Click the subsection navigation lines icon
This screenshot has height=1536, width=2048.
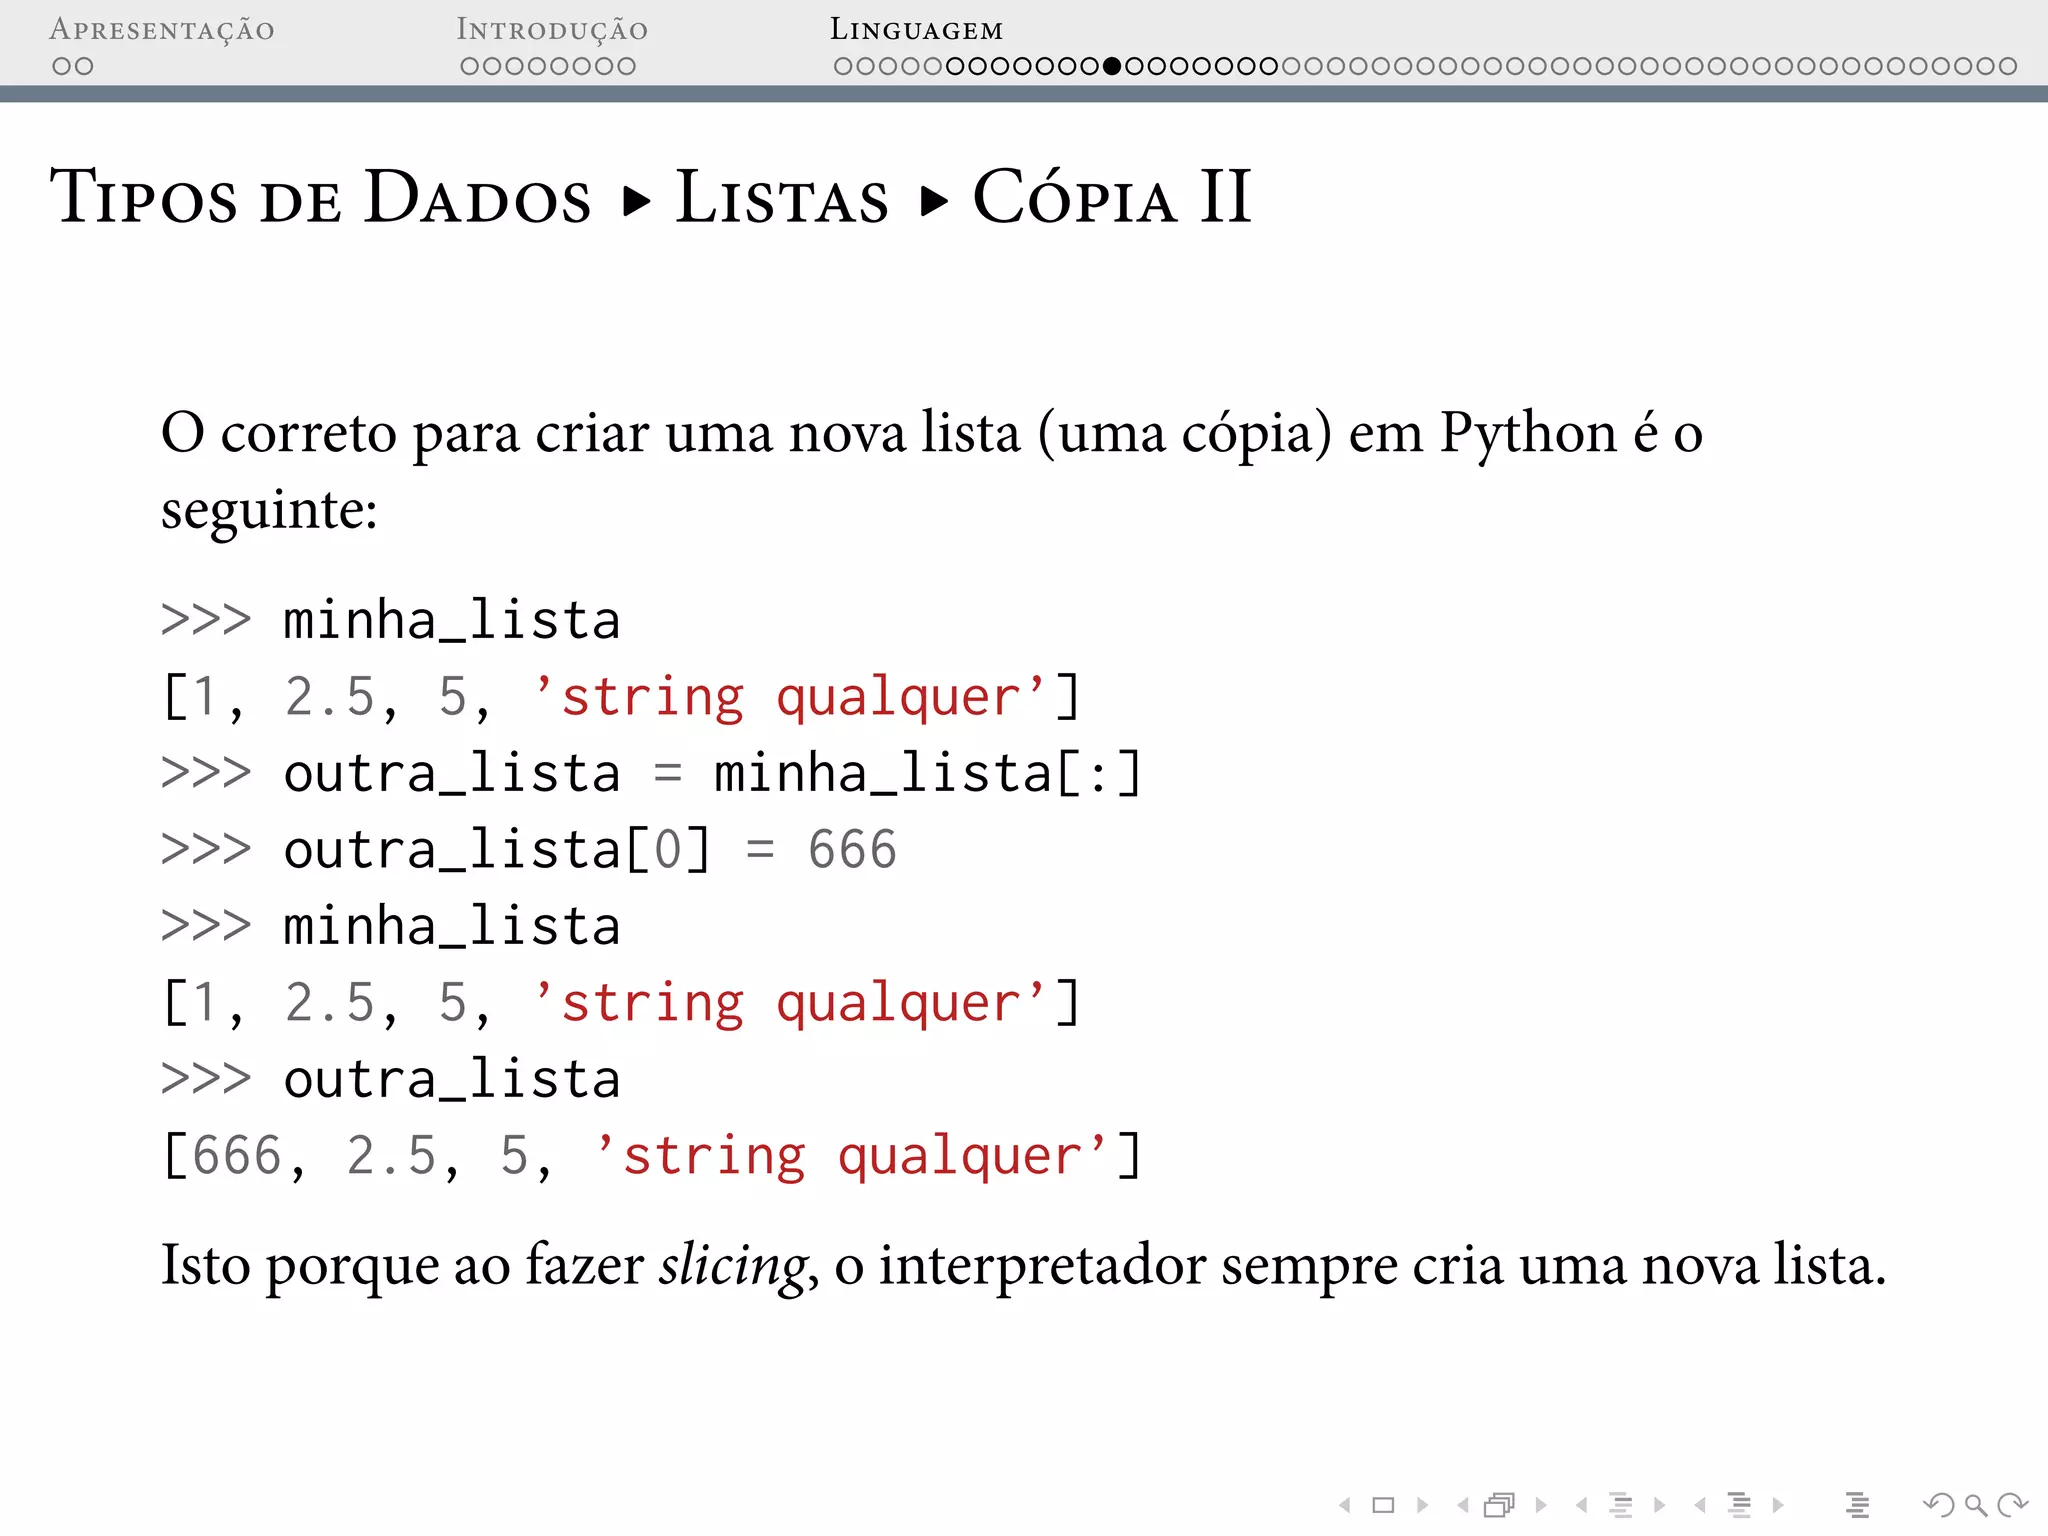[x=1621, y=1505]
